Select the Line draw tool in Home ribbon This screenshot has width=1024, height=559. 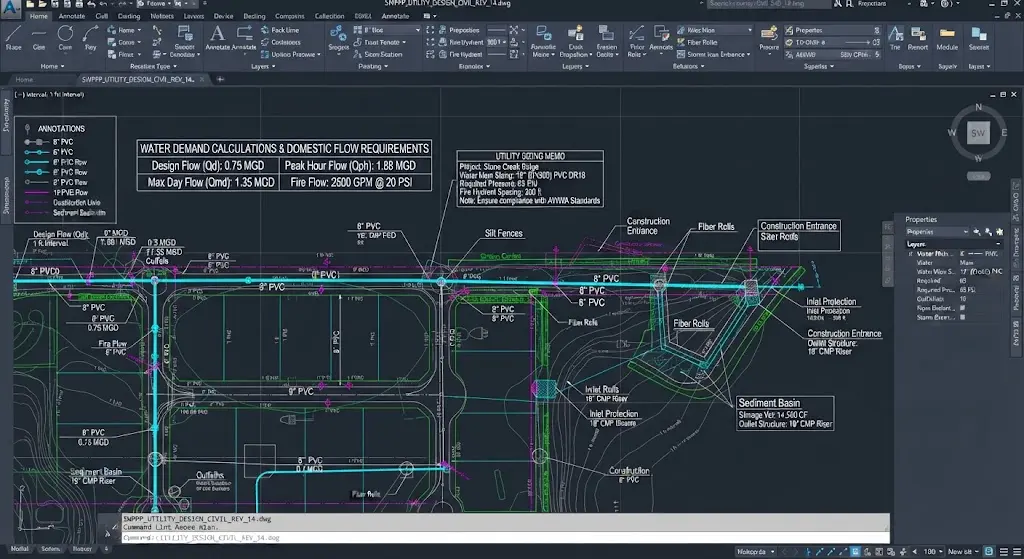point(13,38)
